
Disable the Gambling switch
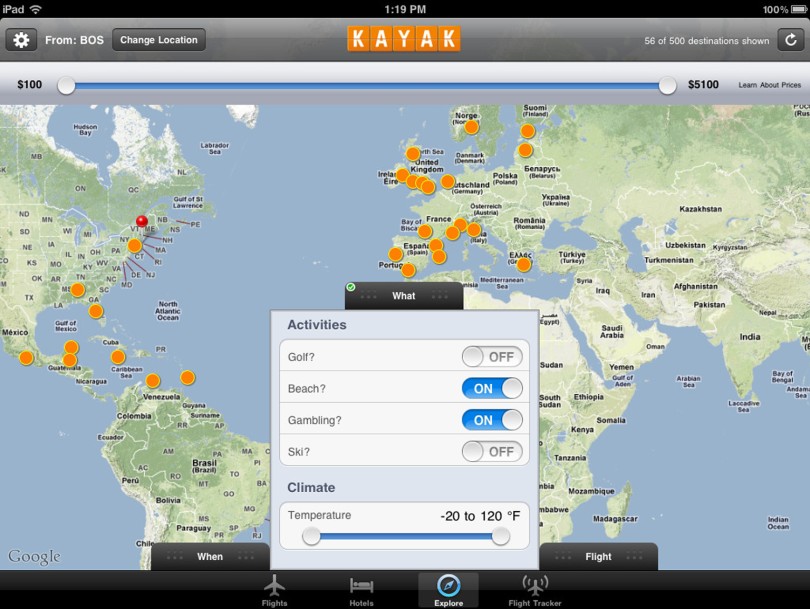[492, 420]
